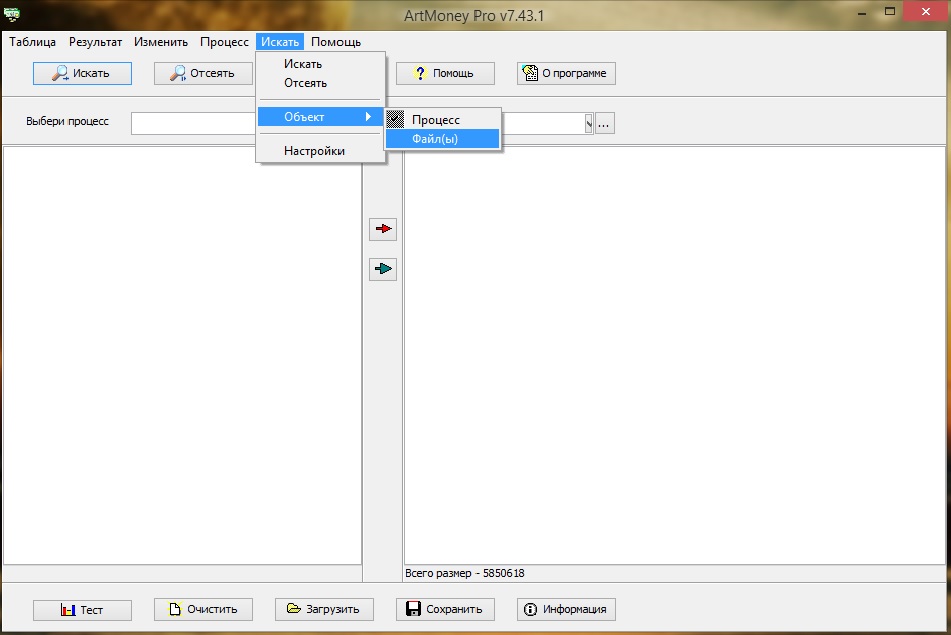Click the Информация button
The width and height of the screenshot is (951, 635).
coord(566,610)
